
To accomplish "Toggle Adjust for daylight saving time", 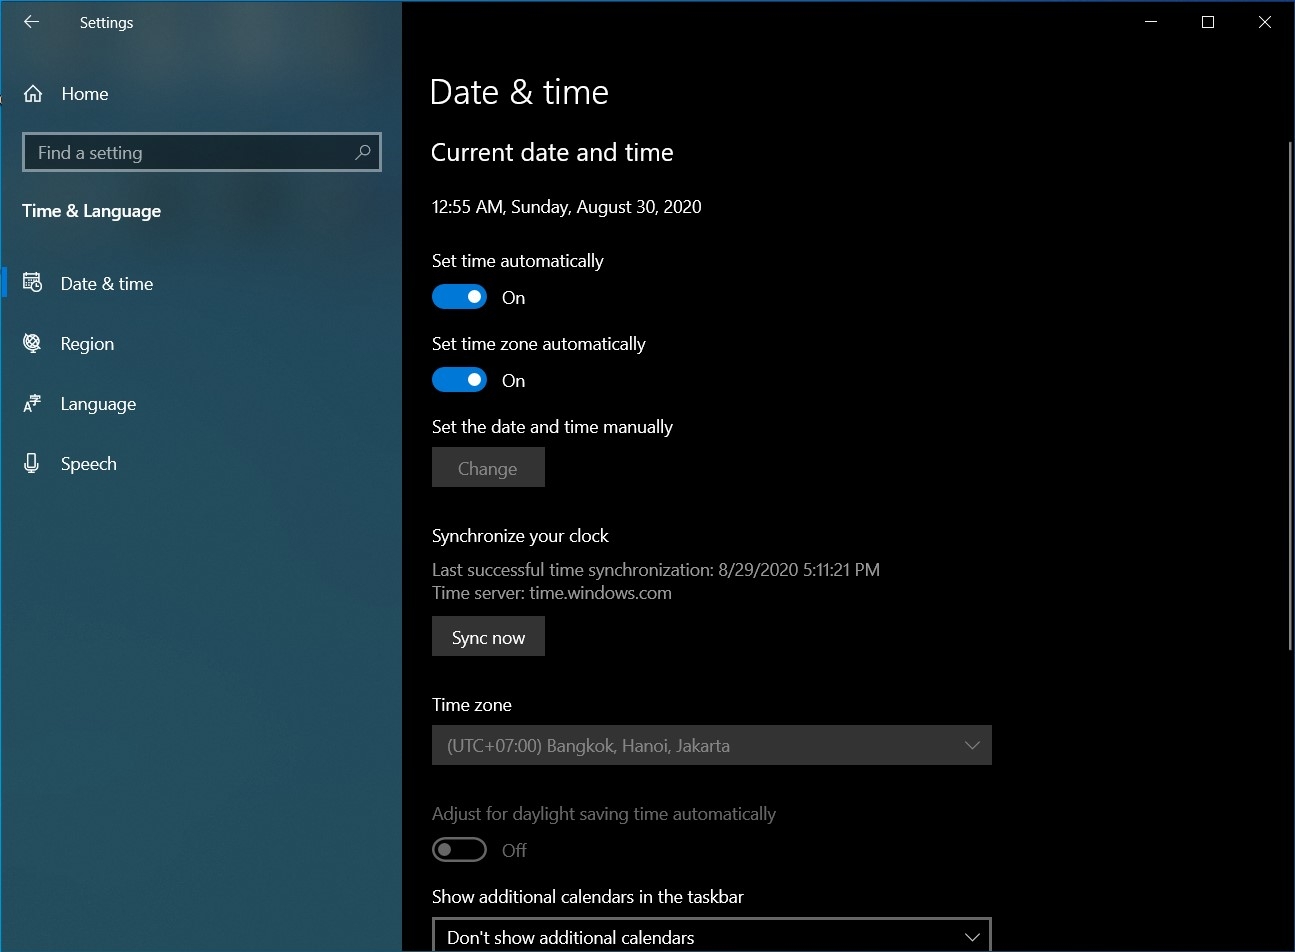I will [x=459, y=850].
